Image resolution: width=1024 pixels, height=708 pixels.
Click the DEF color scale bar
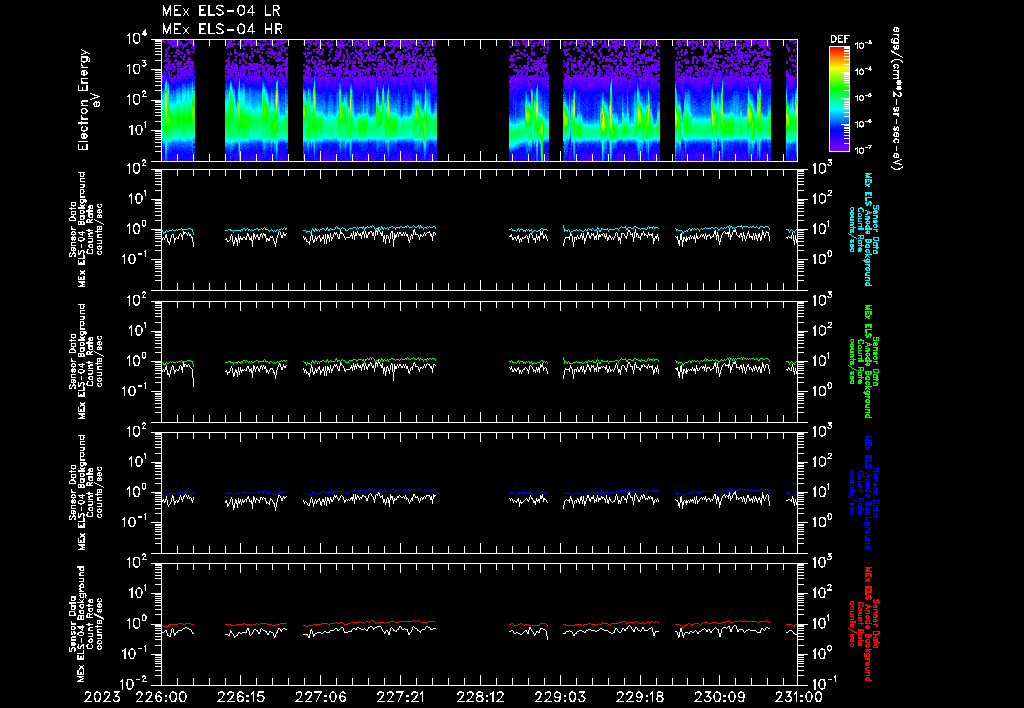point(840,98)
